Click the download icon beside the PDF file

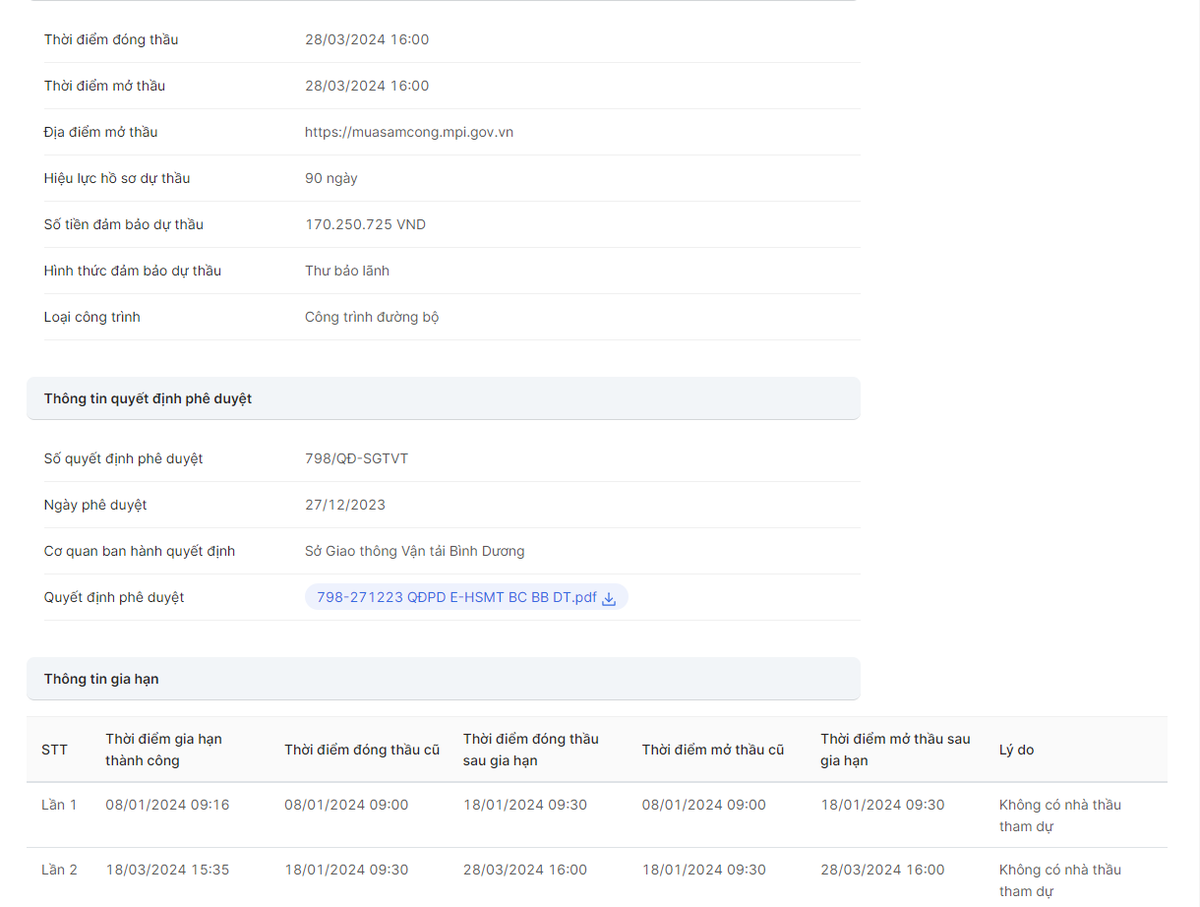point(609,598)
